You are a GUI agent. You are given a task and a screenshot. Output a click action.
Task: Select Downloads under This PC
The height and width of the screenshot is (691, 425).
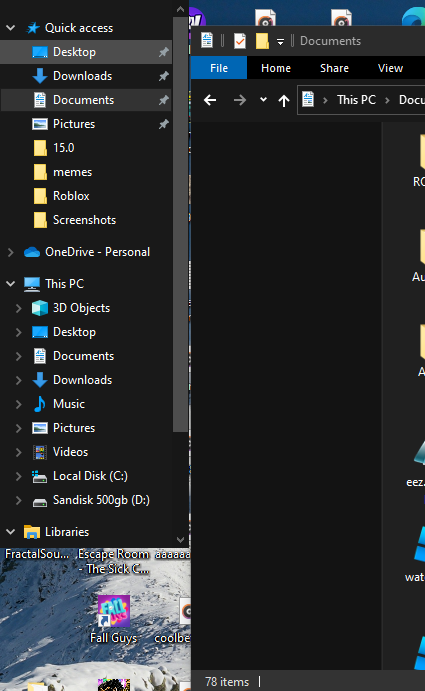(x=82, y=380)
